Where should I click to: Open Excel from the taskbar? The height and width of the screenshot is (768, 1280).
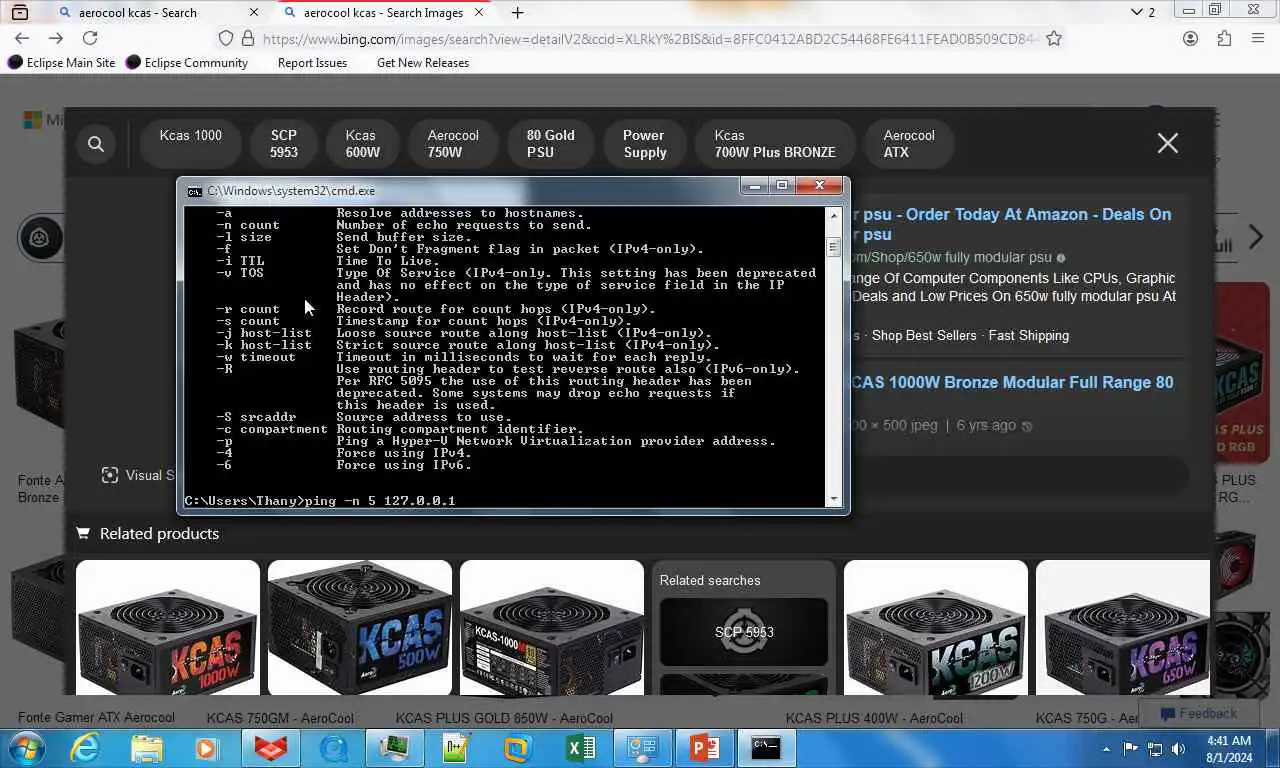pyautogui.click(x=580, y=748)
